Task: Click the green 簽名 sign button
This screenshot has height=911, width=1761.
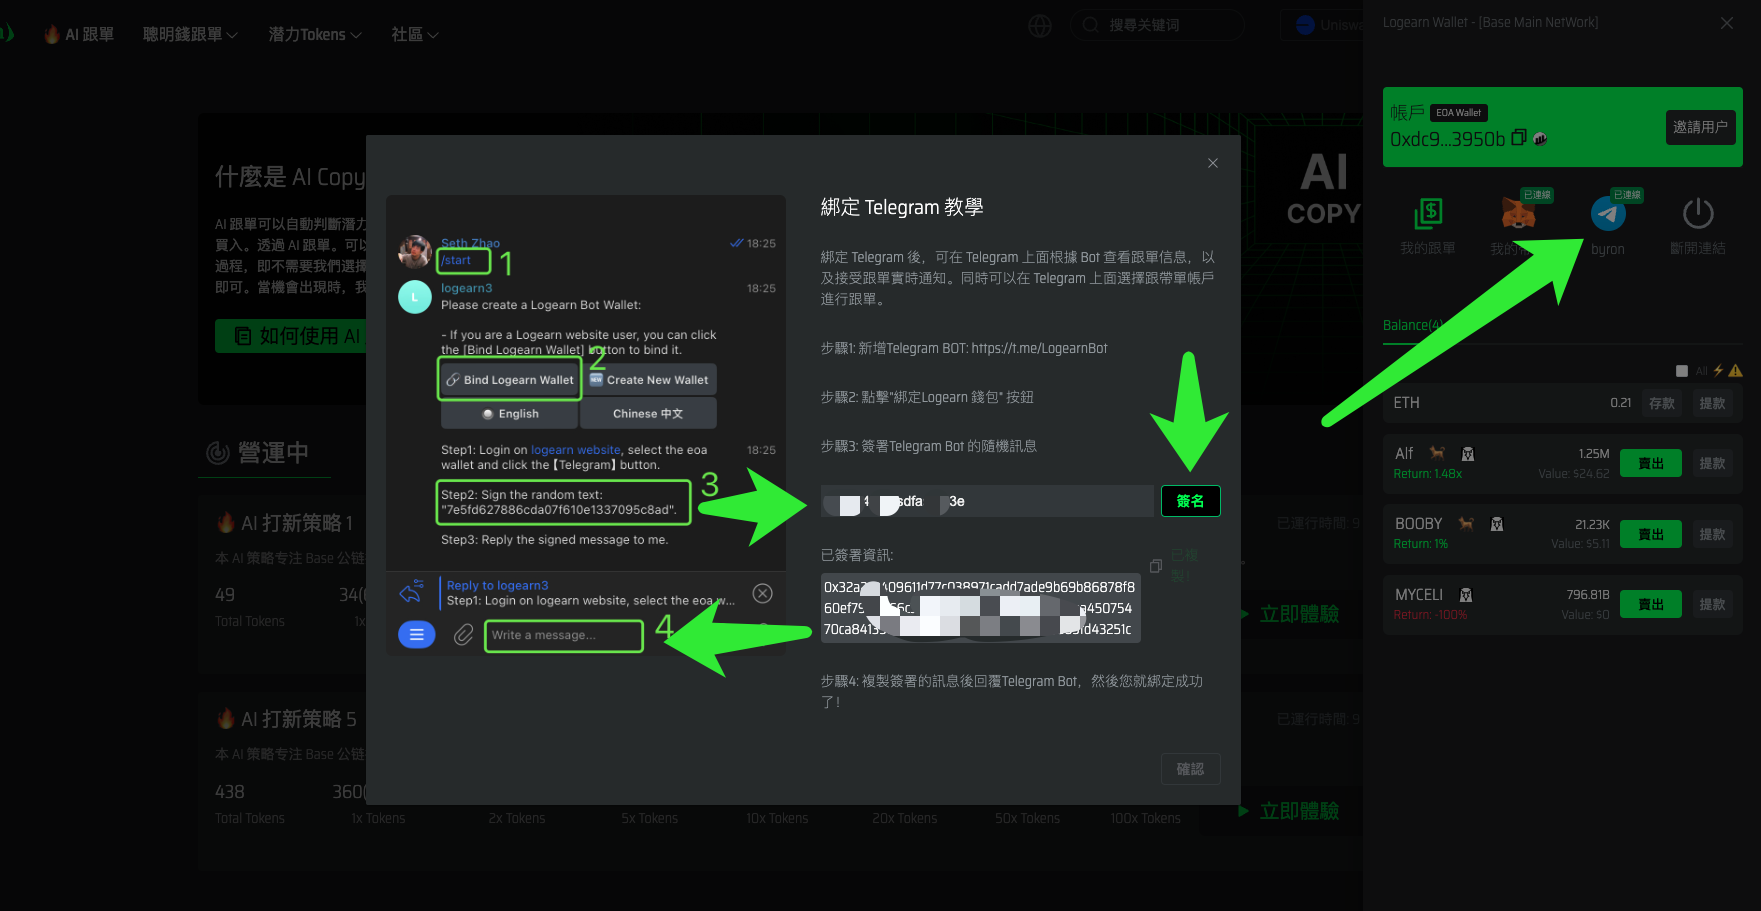Action: [1190, 501]
